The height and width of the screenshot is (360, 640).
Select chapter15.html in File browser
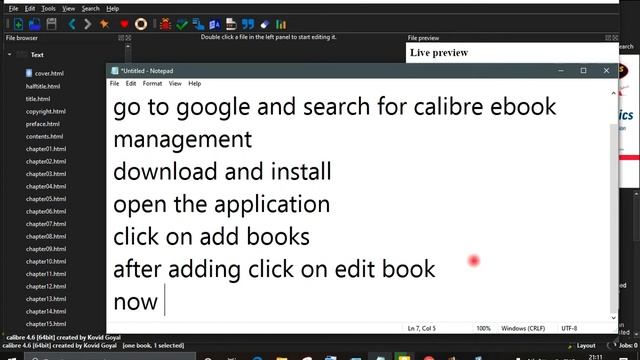46,324
